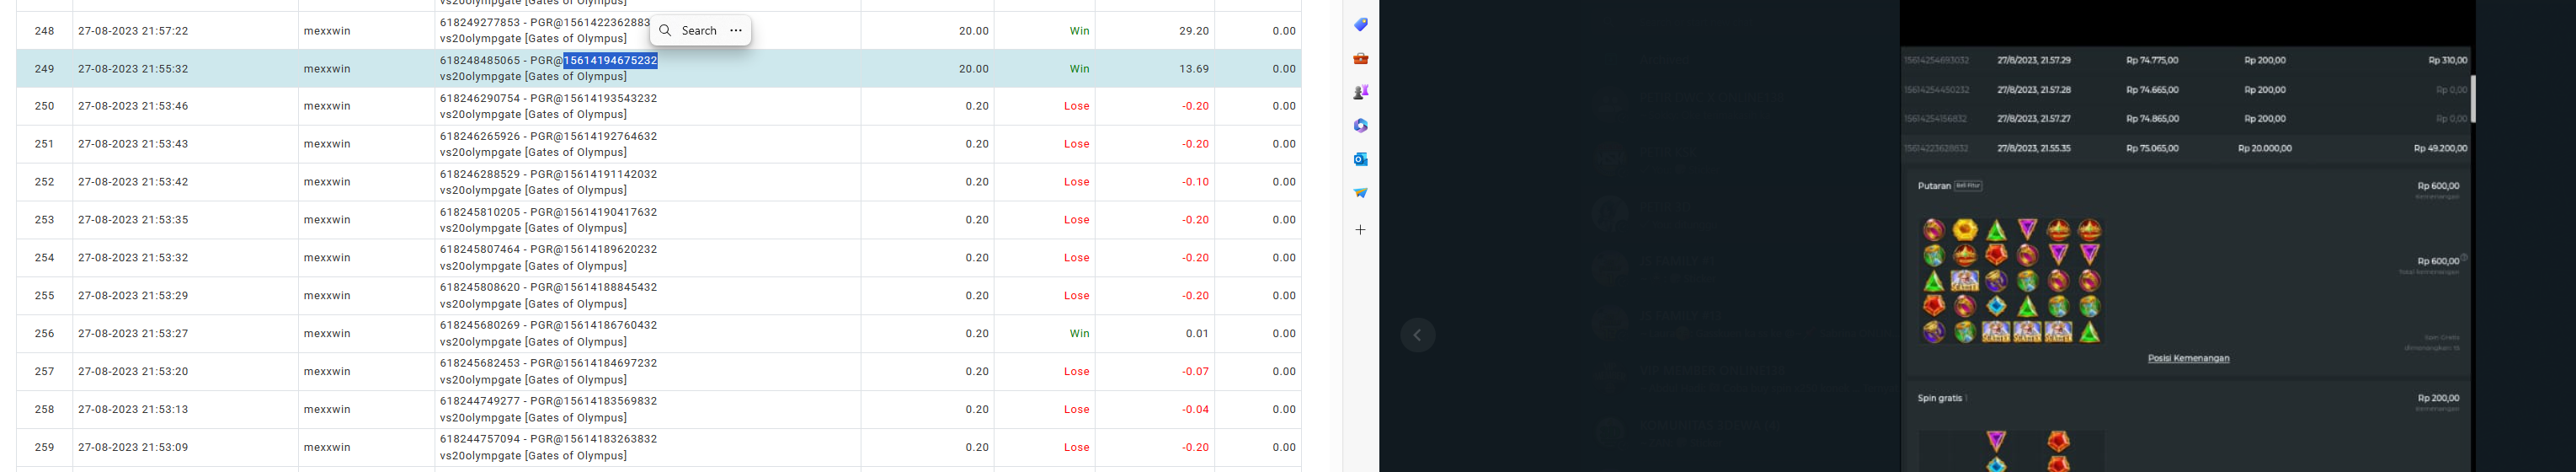Click transaction 618246265926 in row 251

point(480,137)
